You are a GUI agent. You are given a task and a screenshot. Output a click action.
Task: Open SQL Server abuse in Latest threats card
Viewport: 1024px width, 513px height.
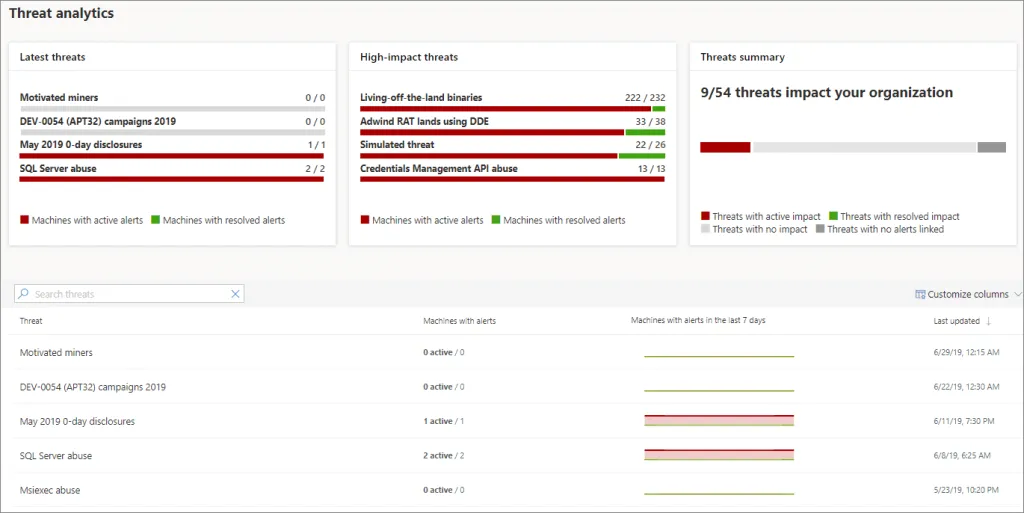point(58,168)
